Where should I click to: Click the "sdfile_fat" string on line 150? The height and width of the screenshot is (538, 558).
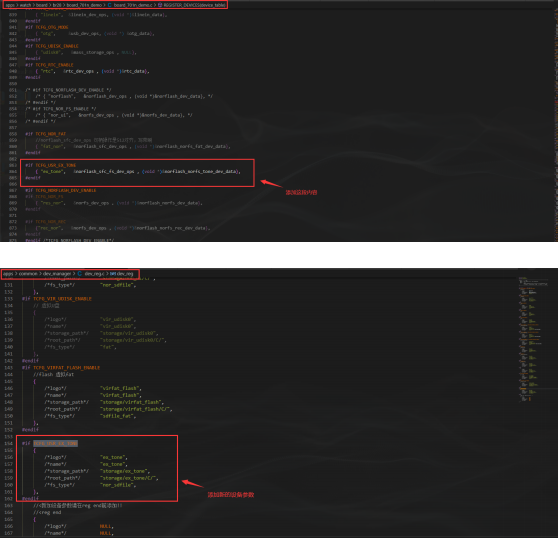pyautogui.click(x=117, y=416)
